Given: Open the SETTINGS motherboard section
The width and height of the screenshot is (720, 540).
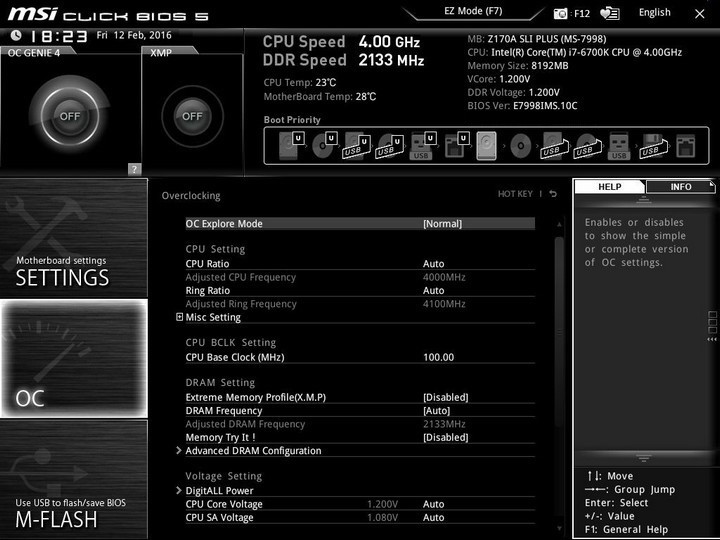Looking at the screenshot, I should (x=74, y=238).
